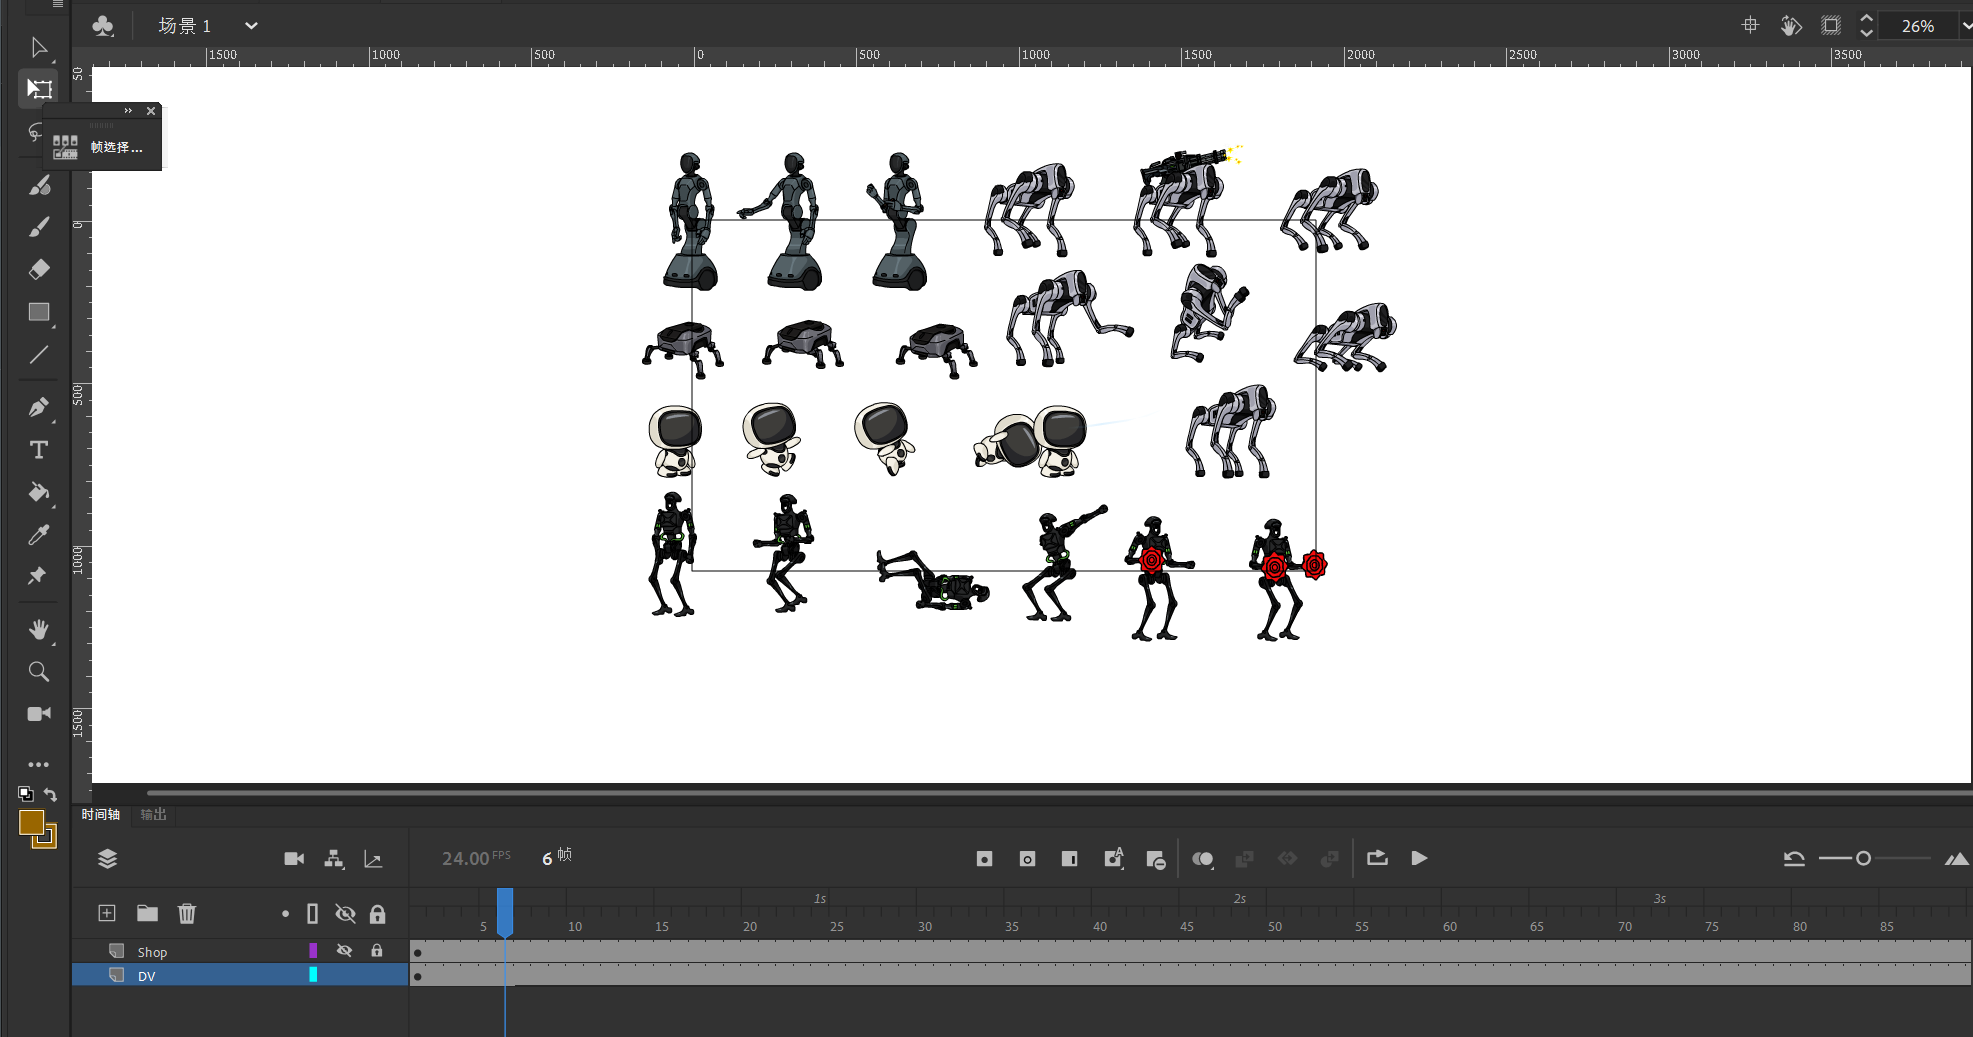Viewport: 1973px width, 1037px height.
Task: Click the center stage icon
Action: [x=1750, y=25]
